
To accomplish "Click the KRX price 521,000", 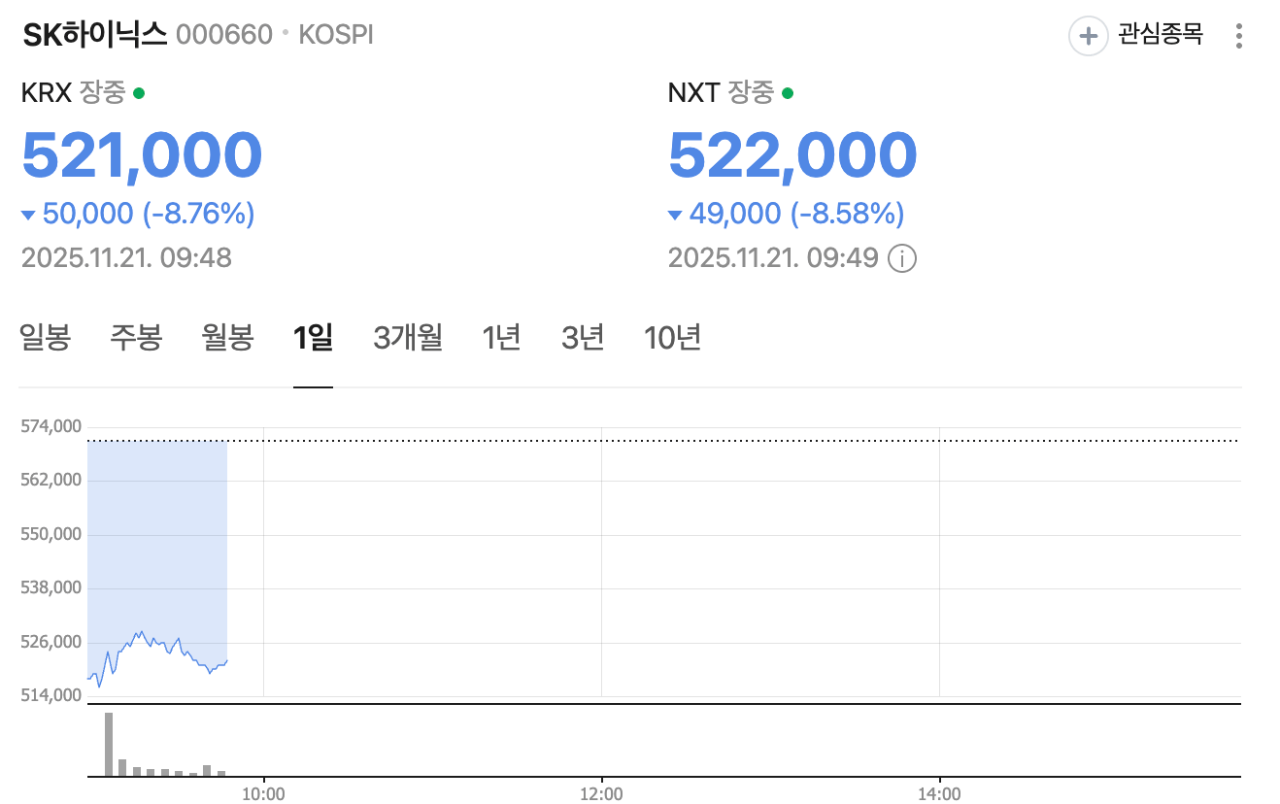I will pos(142,156).
